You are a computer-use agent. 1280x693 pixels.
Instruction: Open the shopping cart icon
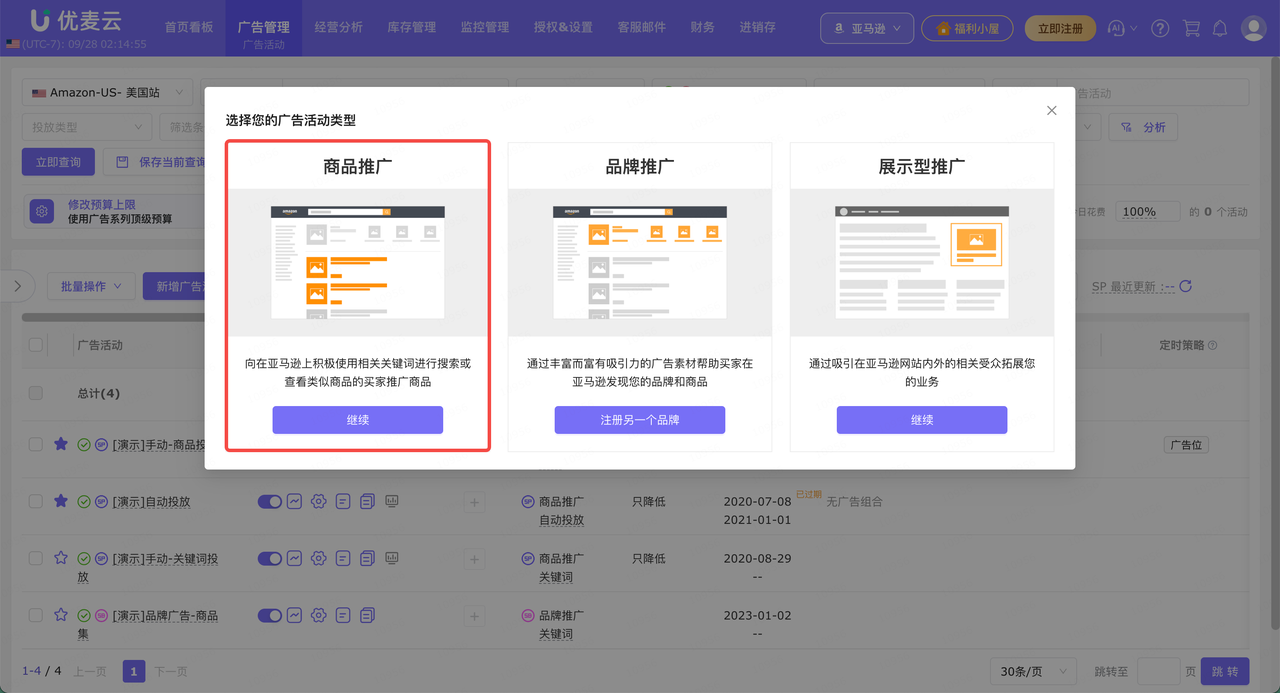(1191, 29)
